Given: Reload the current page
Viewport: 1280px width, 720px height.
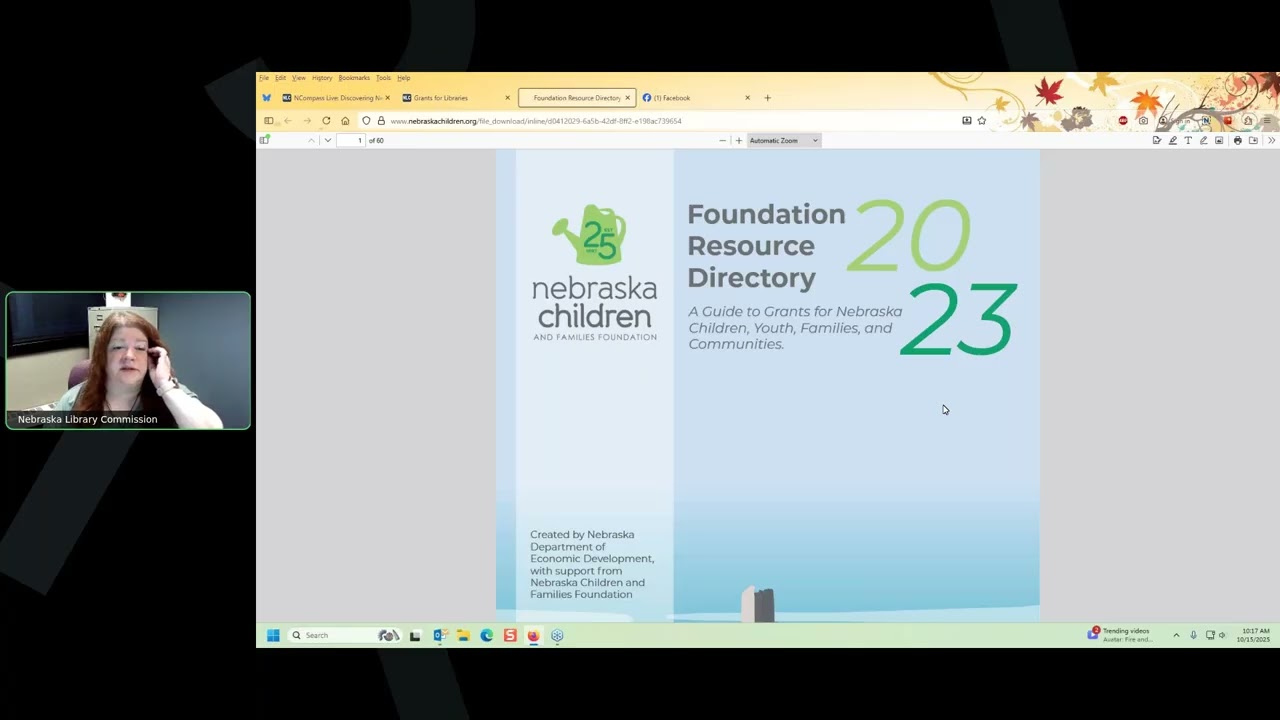Looking at the screenshot, I should pyautogui.click(x=326, y=121).
